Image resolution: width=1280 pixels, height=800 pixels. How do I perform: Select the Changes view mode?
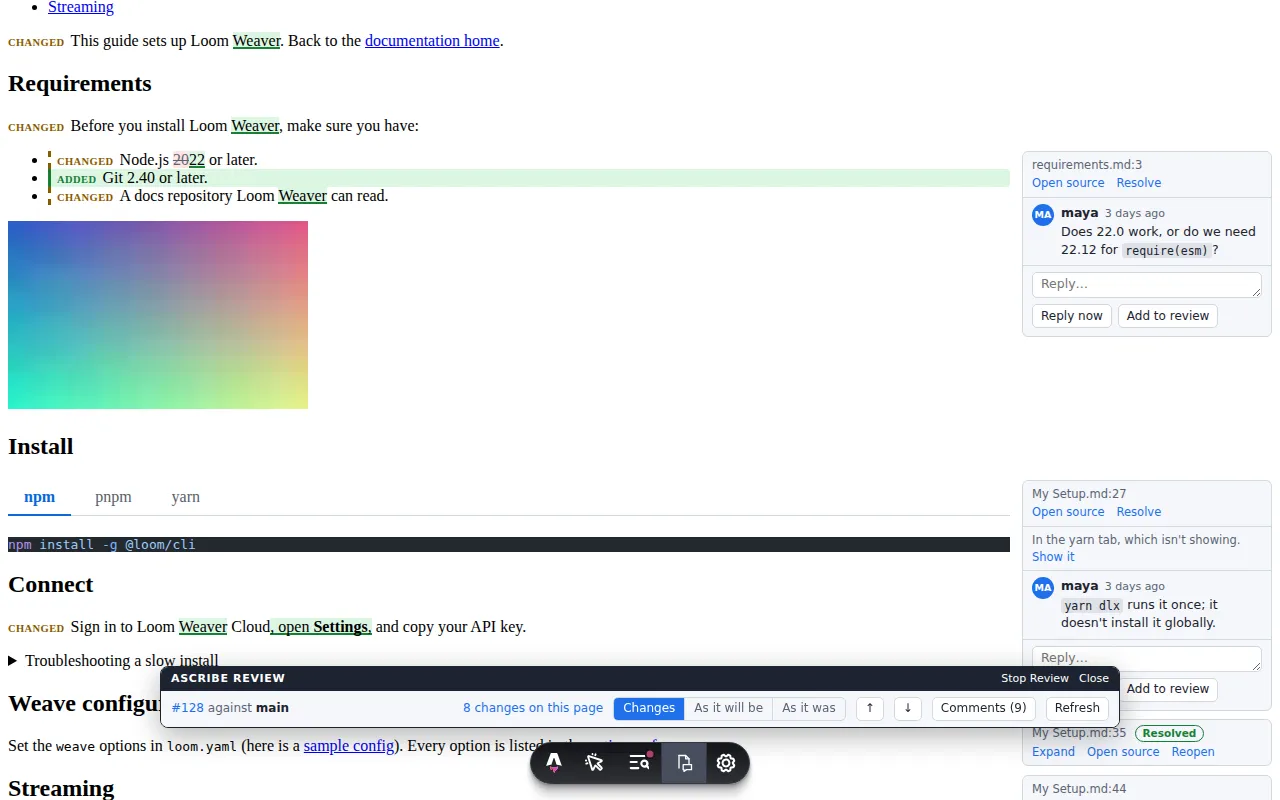coord(649,708)
